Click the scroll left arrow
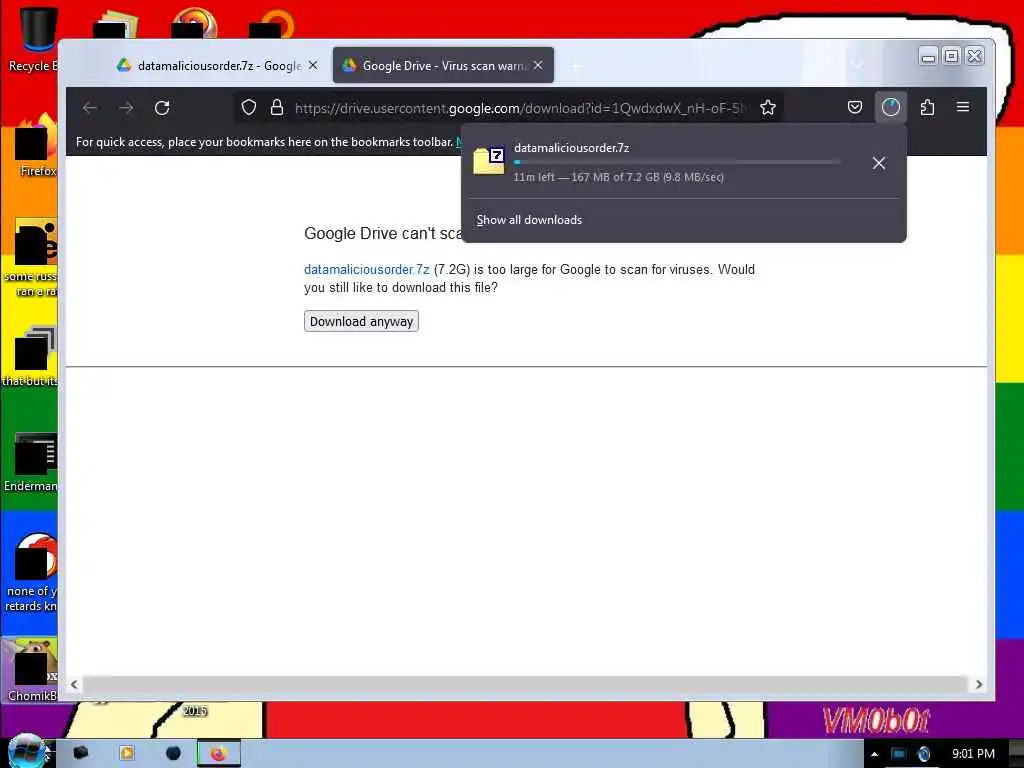Screen dimensions: 1024x768 74,684
